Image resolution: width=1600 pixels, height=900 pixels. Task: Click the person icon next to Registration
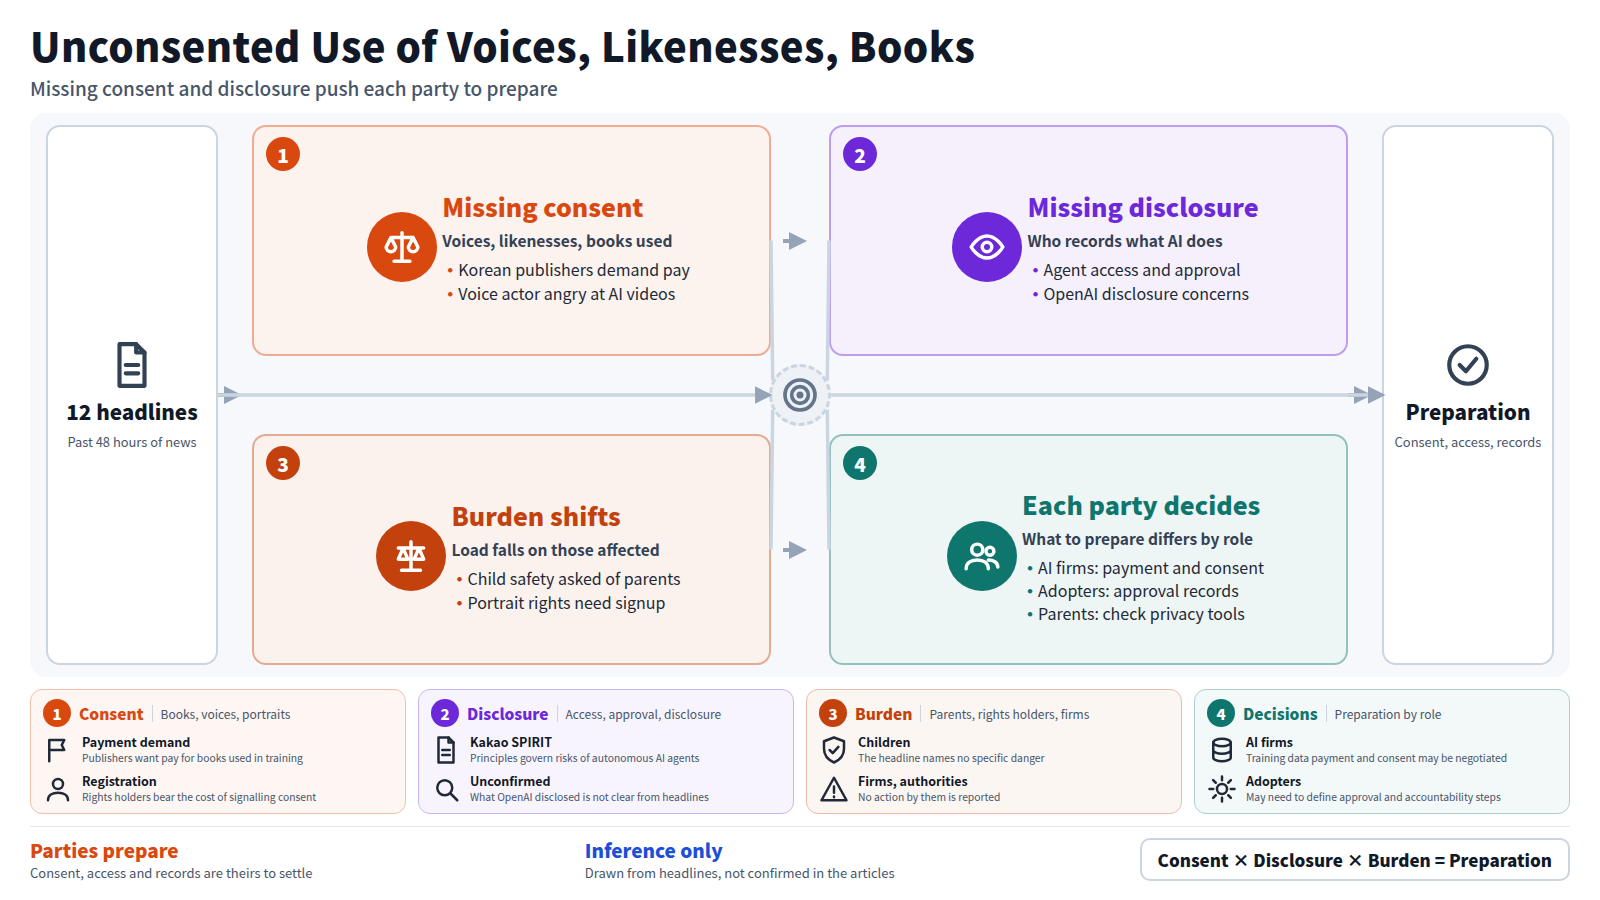[x=58, y=789]
